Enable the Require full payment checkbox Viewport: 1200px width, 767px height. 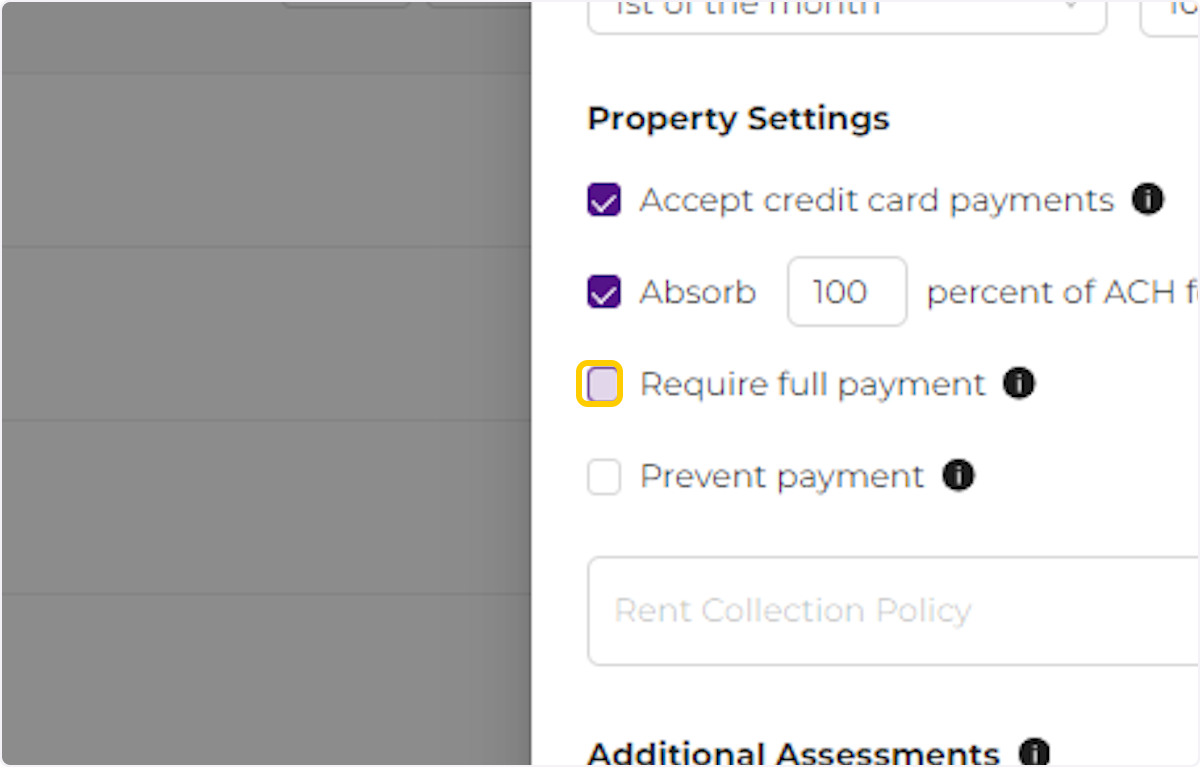click(601, 383)
